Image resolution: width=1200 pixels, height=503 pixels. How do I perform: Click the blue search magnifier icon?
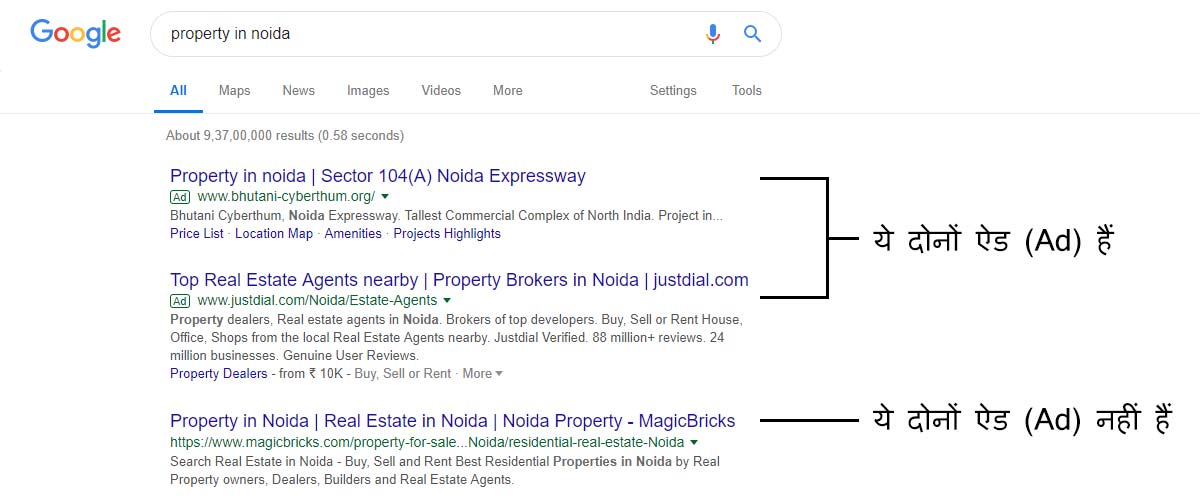coord(753,34)
